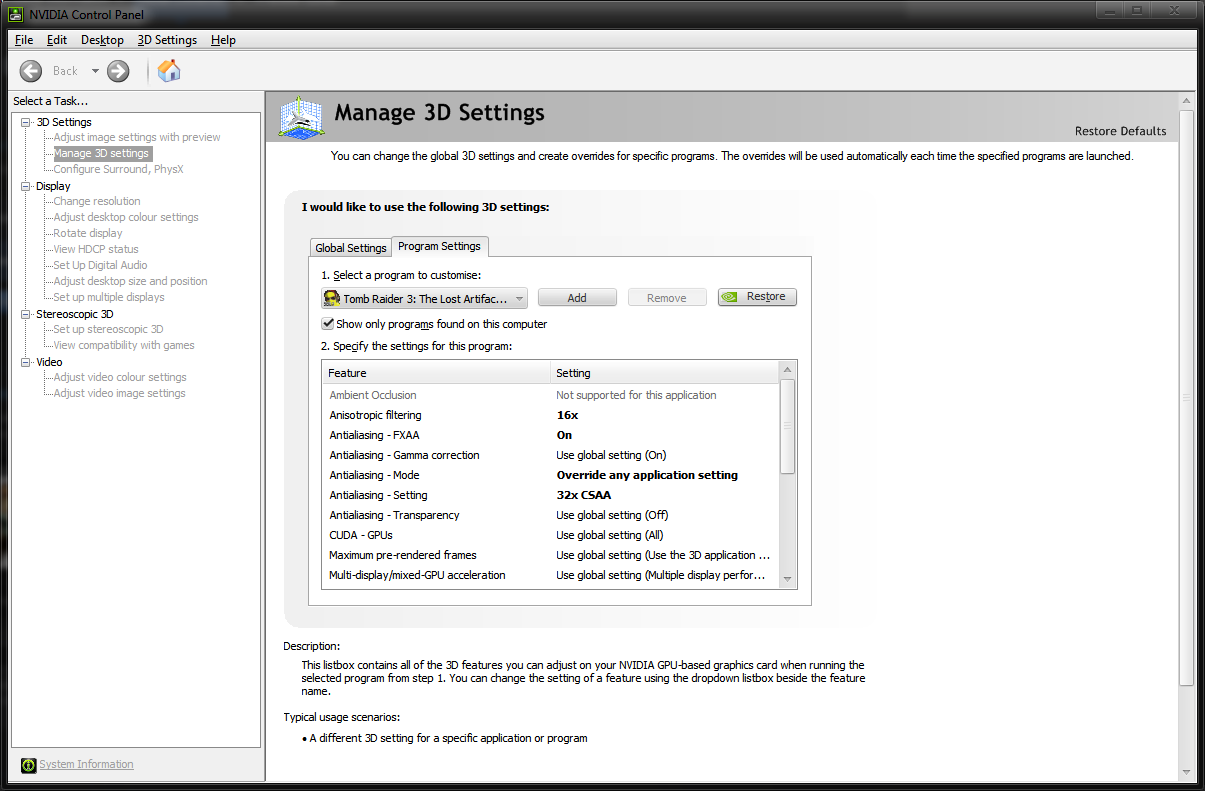Click the CUDA - GPUs setting value
Image resolution: width=1205 pixels, height=791 pixels.
tap(608, 535)
